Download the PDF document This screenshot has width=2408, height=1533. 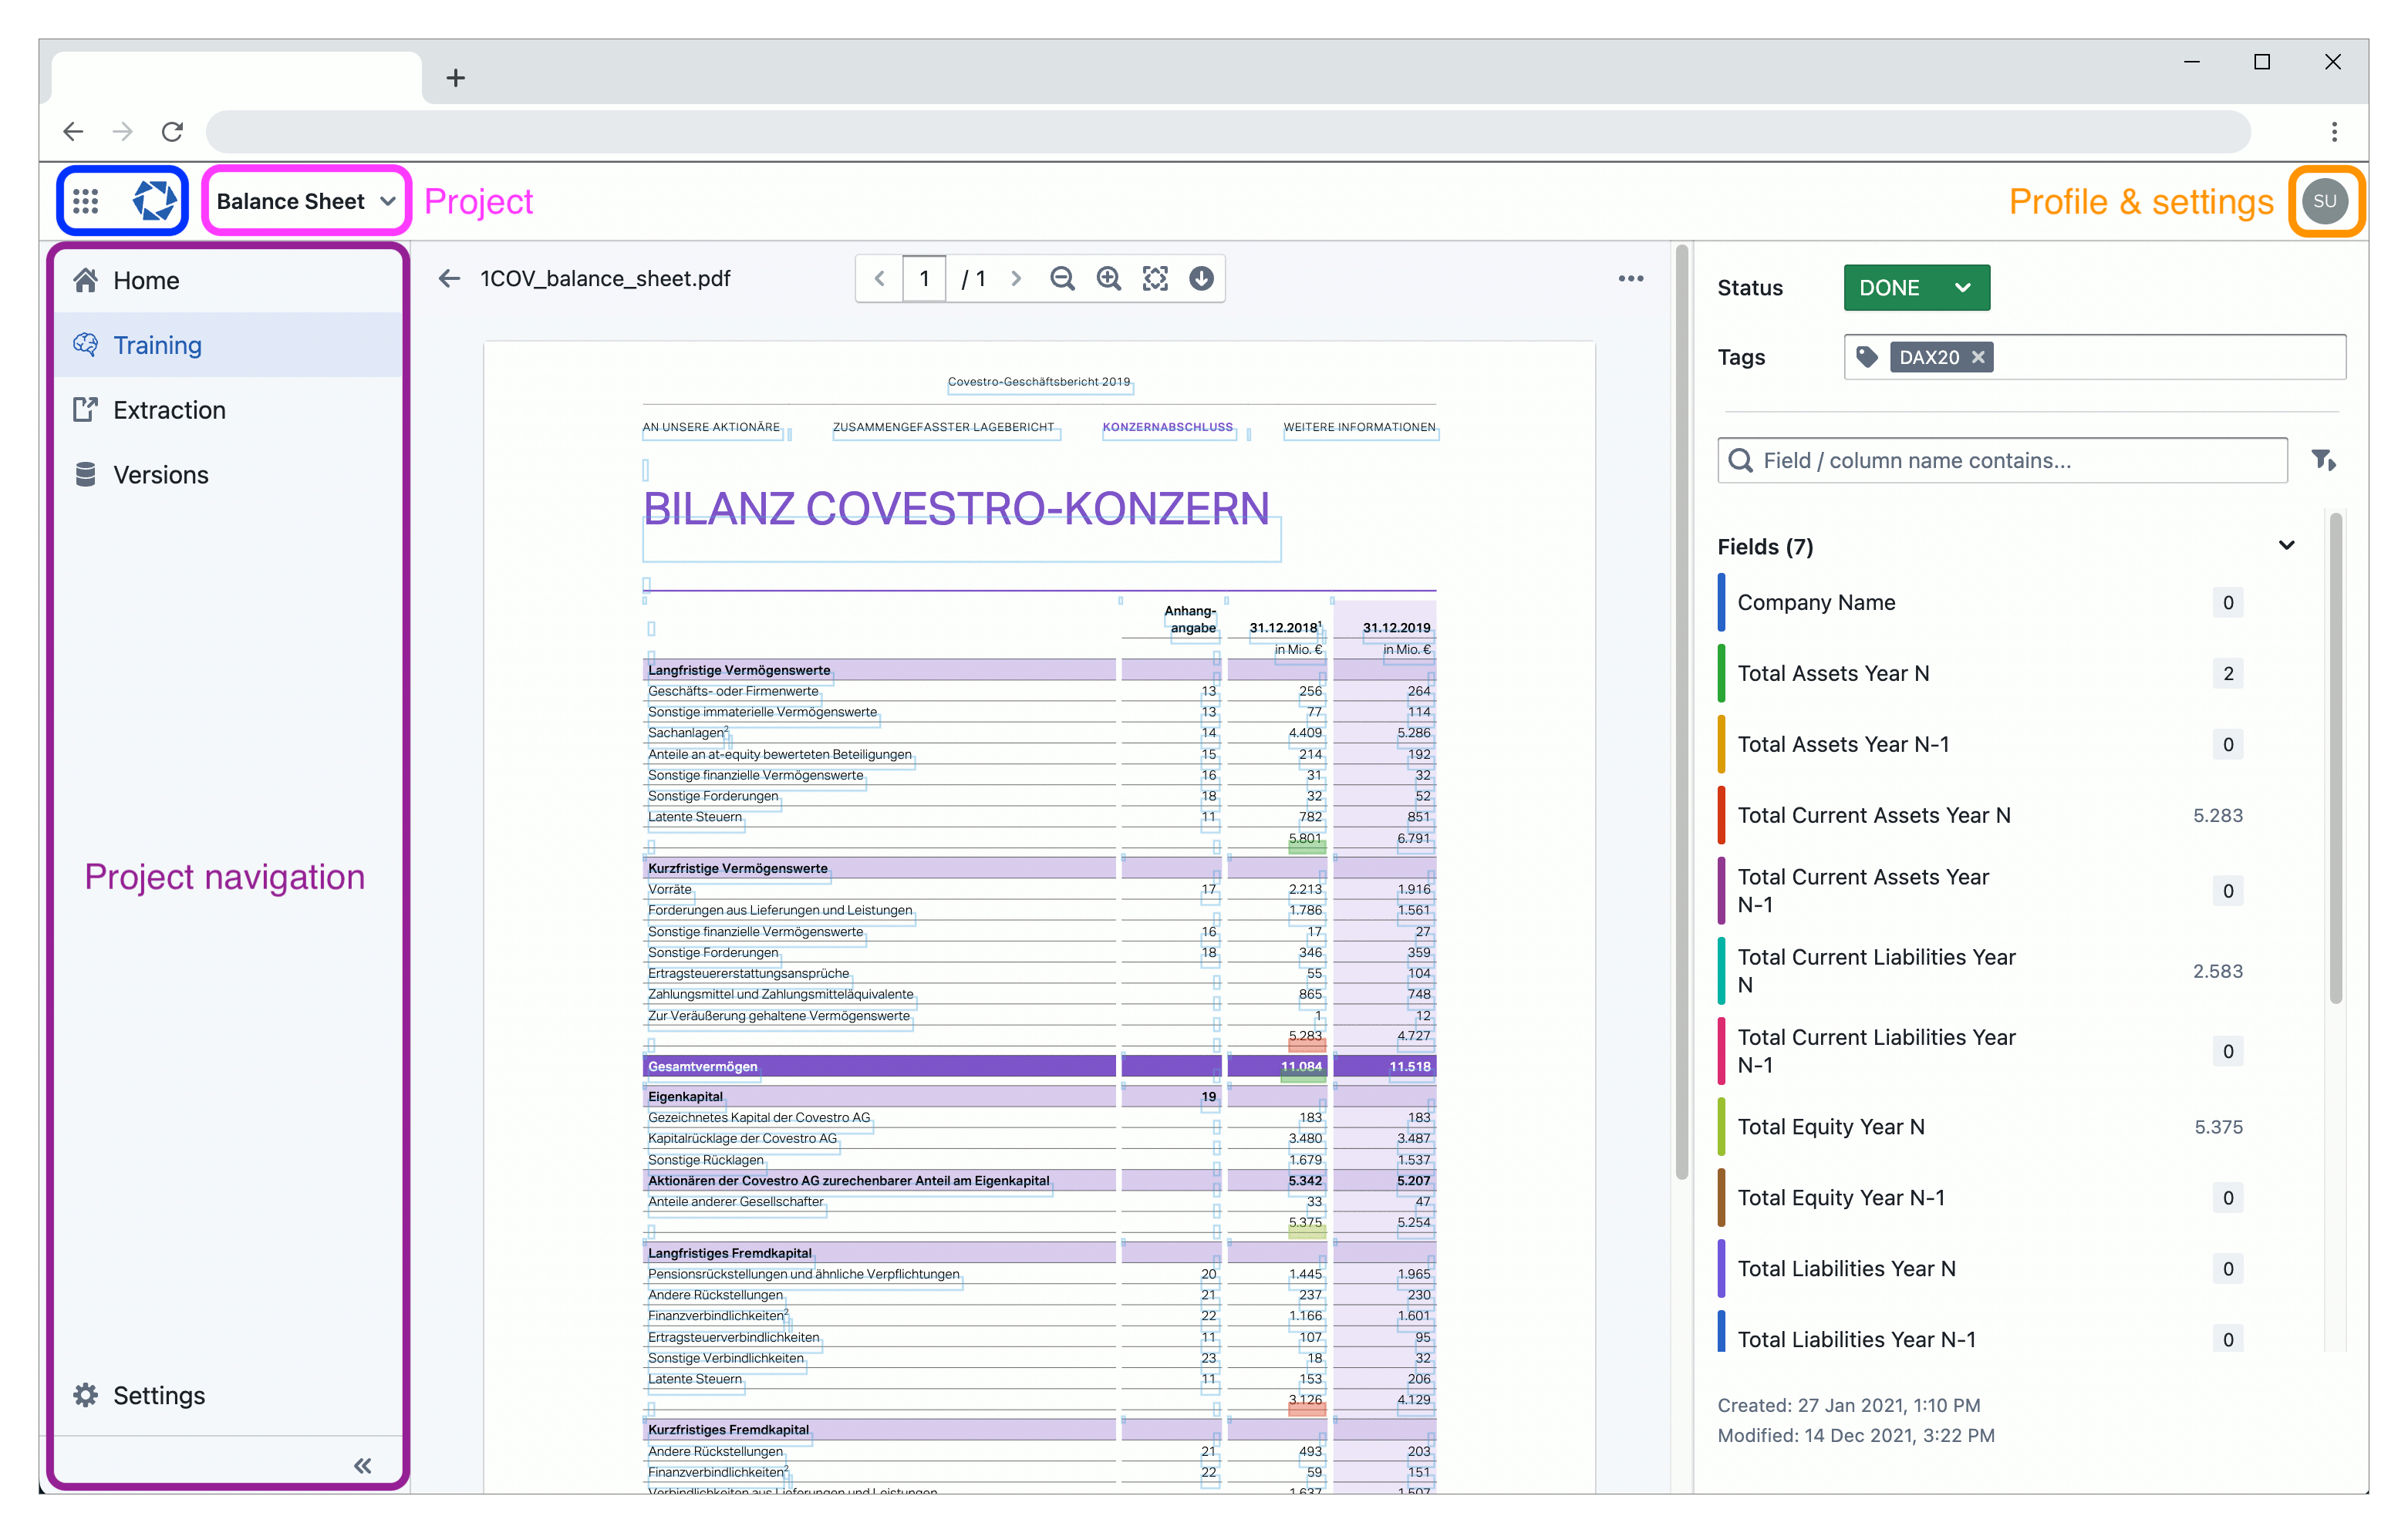click(1201, 278)
